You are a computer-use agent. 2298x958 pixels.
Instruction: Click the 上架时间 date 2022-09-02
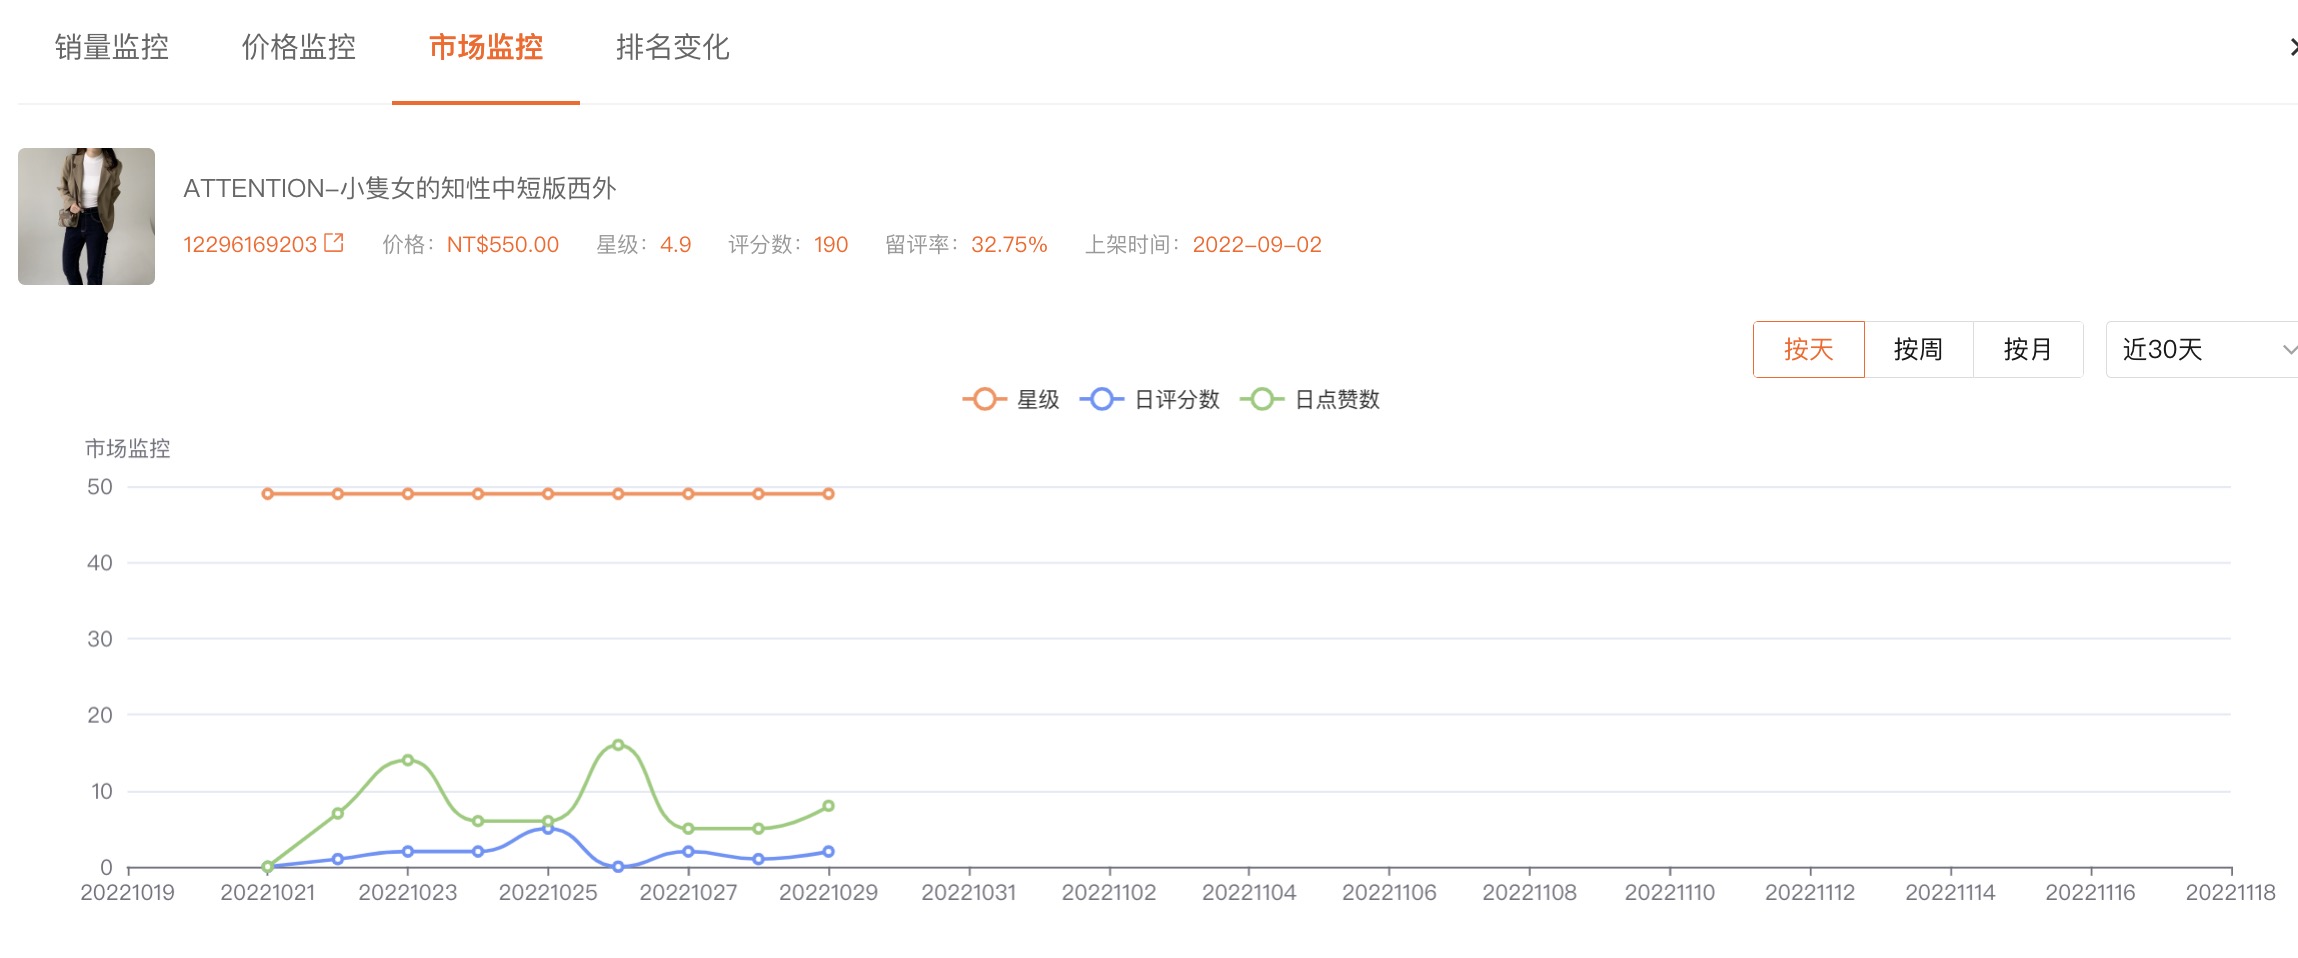1257,244
